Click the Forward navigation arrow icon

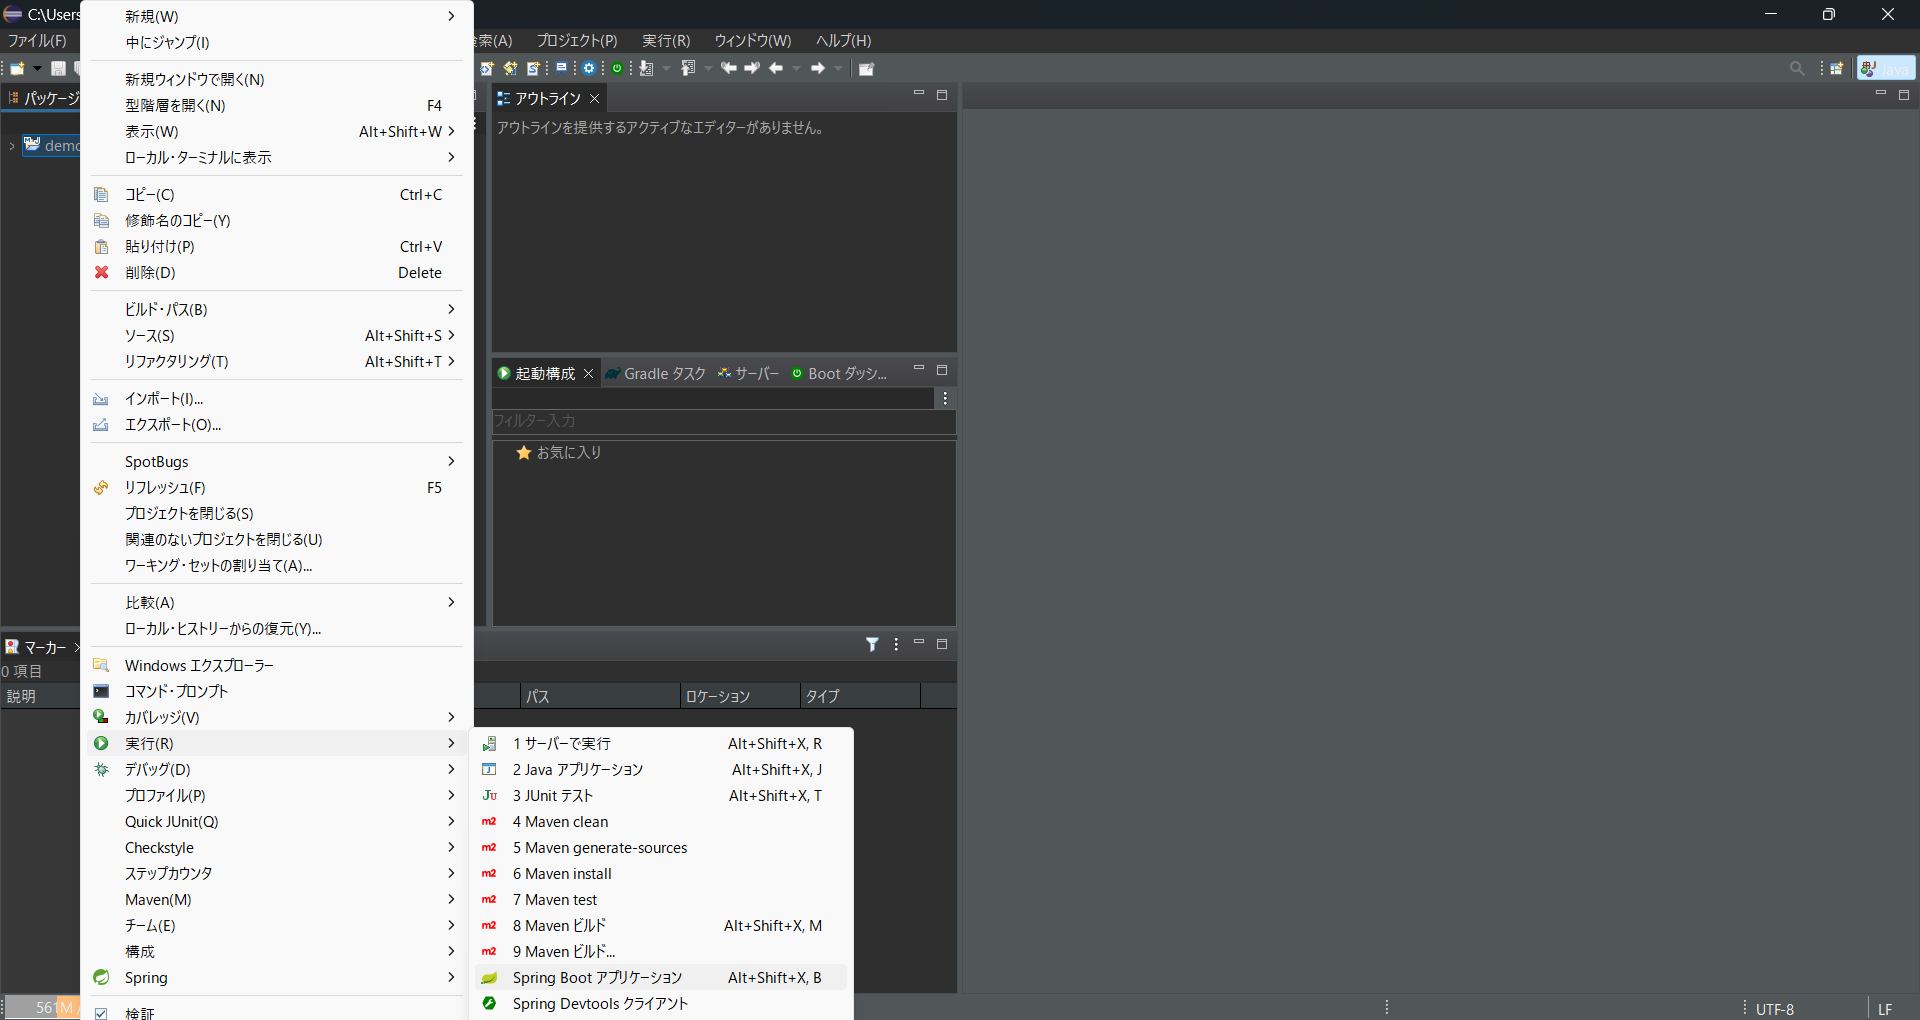818,69
